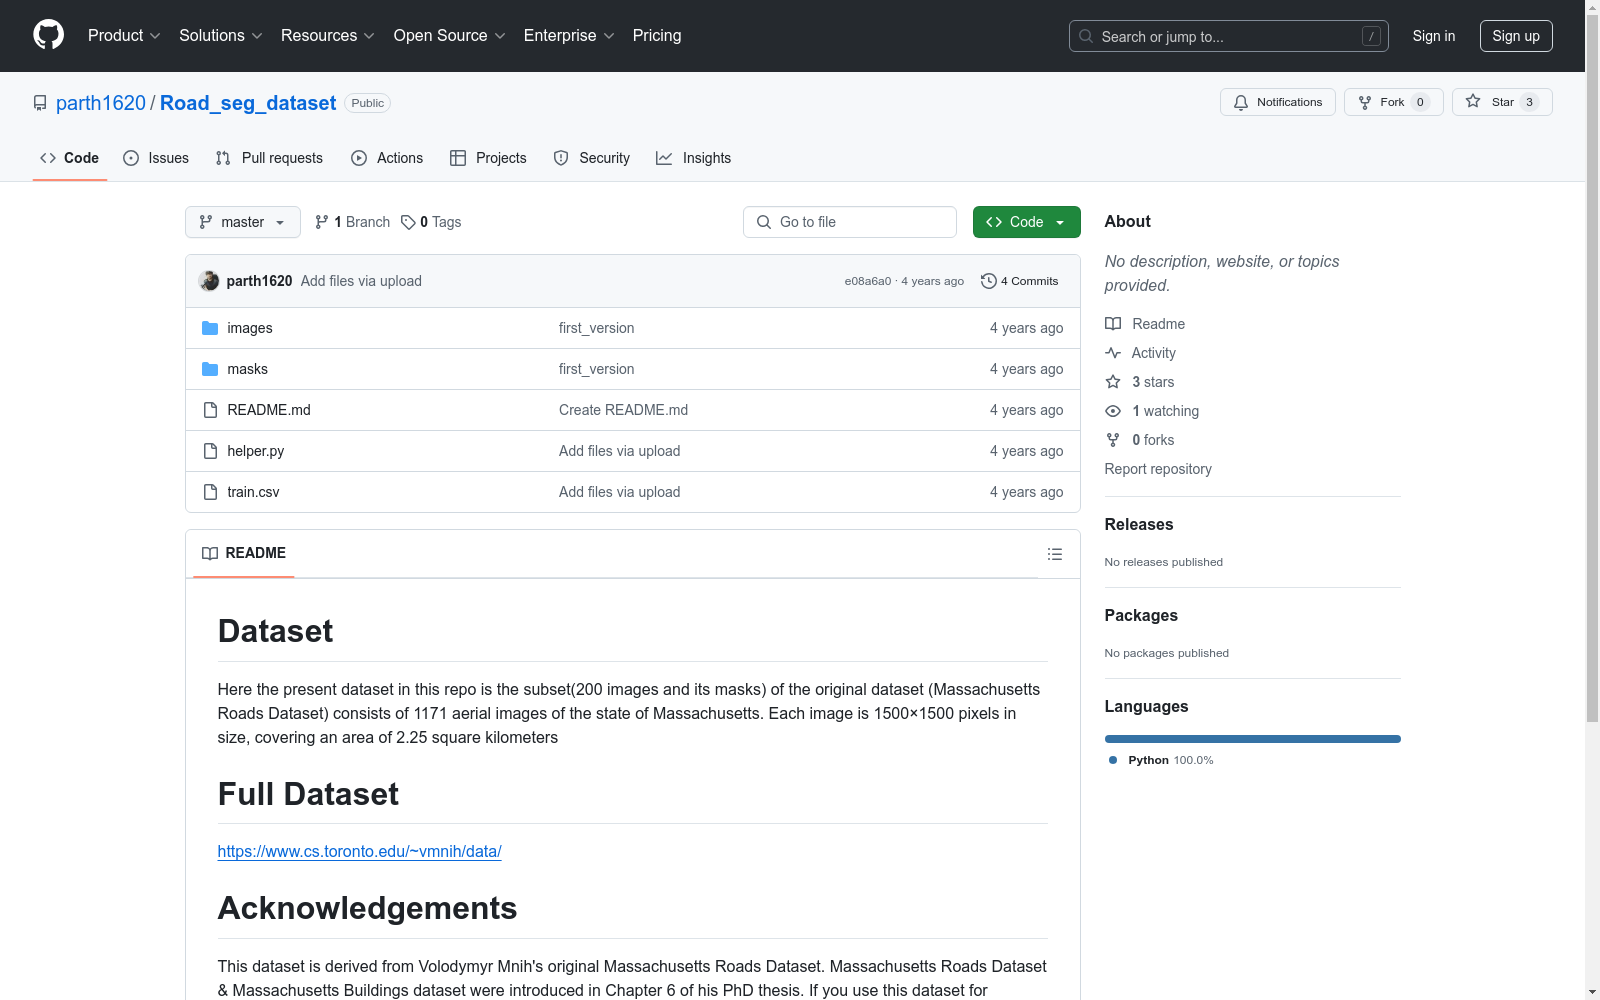The image size is (1600, 1000).
Task: Click the helper.py file icon
Action: tap(210, 451)
